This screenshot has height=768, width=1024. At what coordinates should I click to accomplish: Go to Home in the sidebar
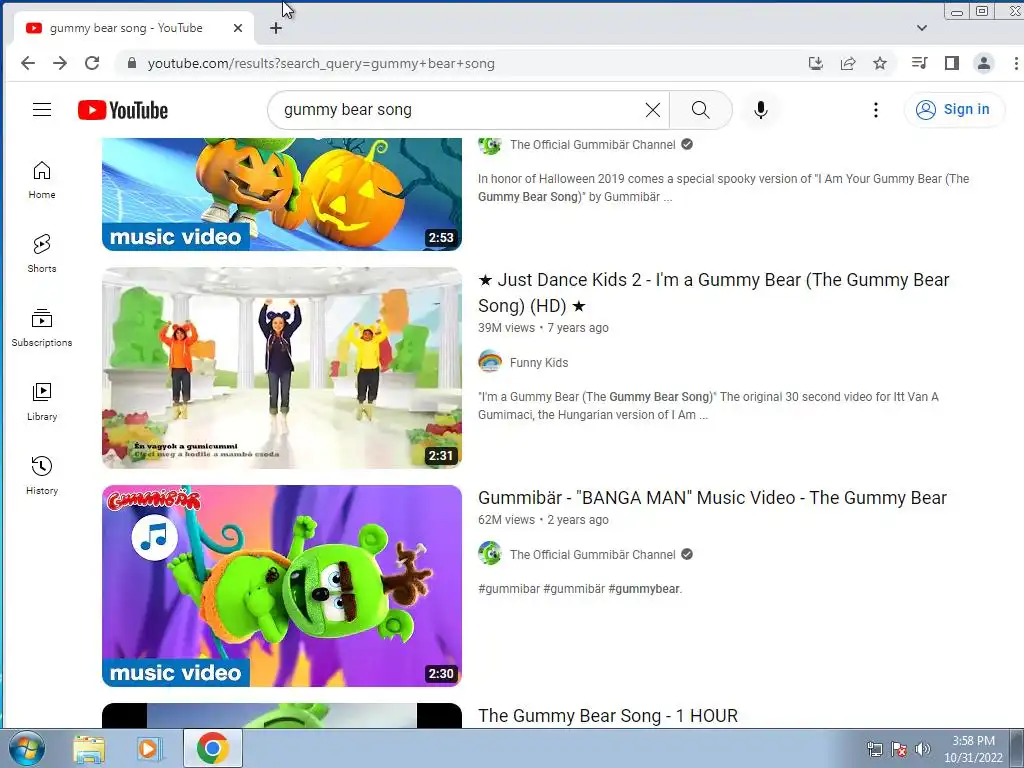42,180
